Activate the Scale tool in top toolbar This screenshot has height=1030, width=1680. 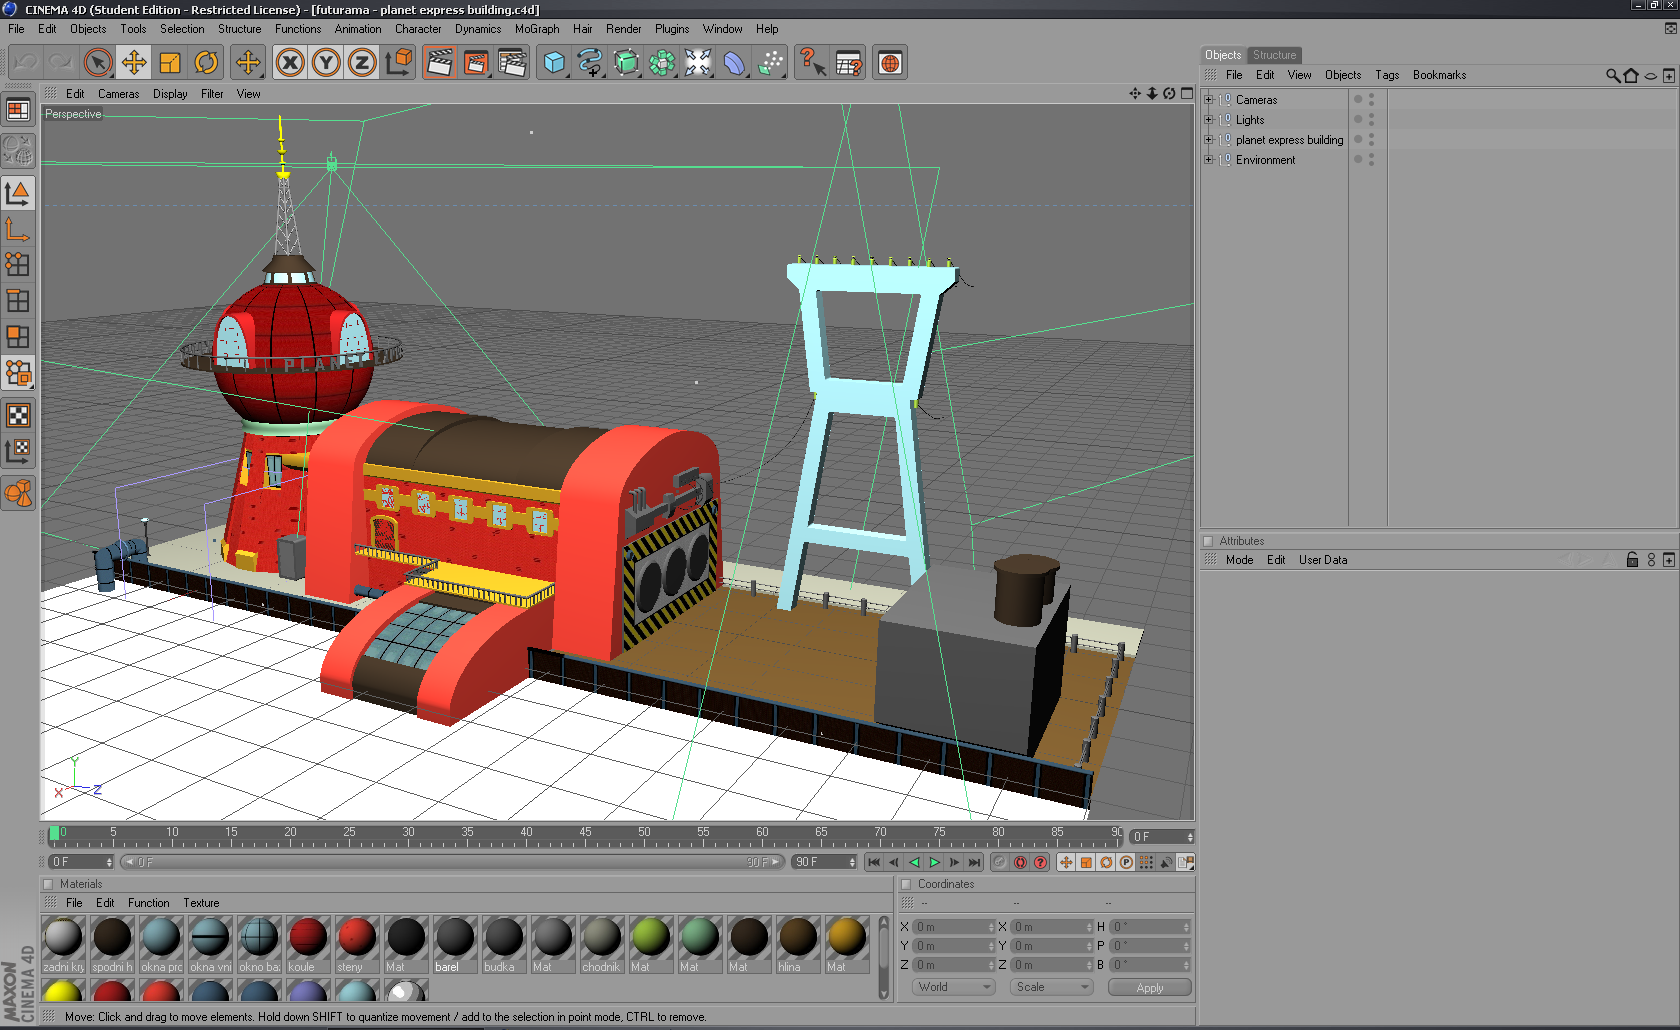170,63
